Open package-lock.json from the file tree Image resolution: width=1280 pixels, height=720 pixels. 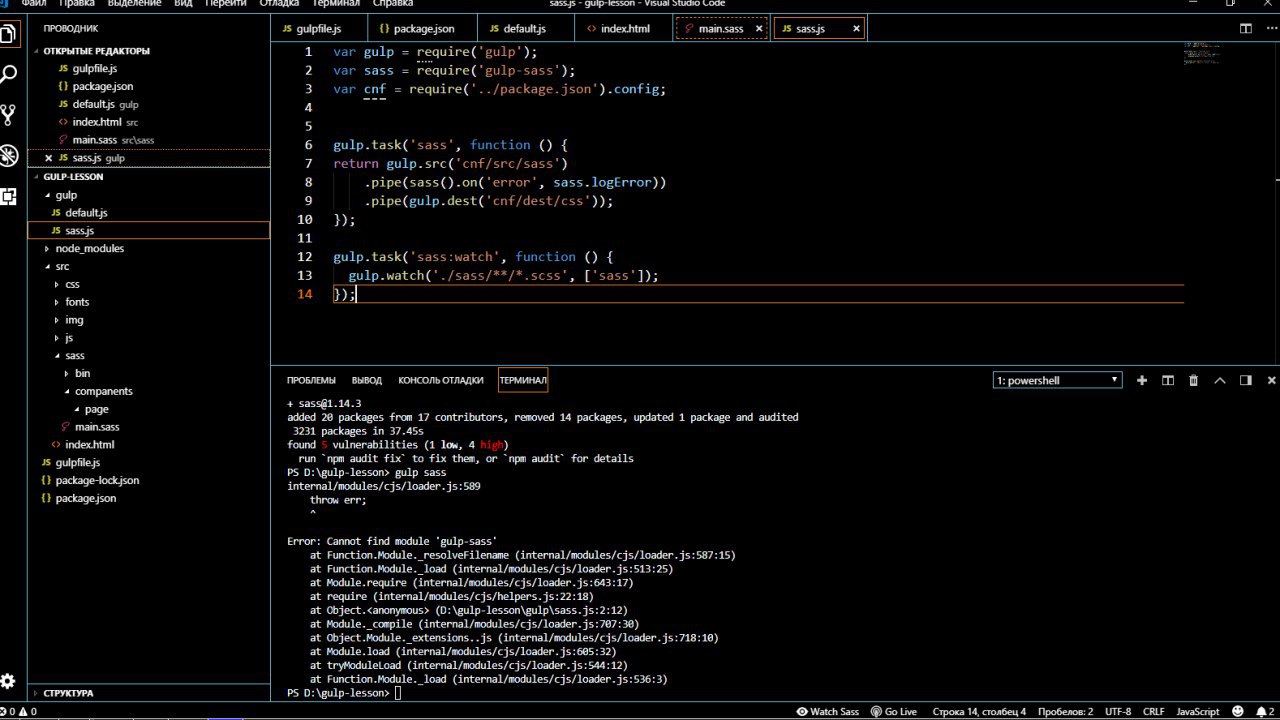click(97, 481)
